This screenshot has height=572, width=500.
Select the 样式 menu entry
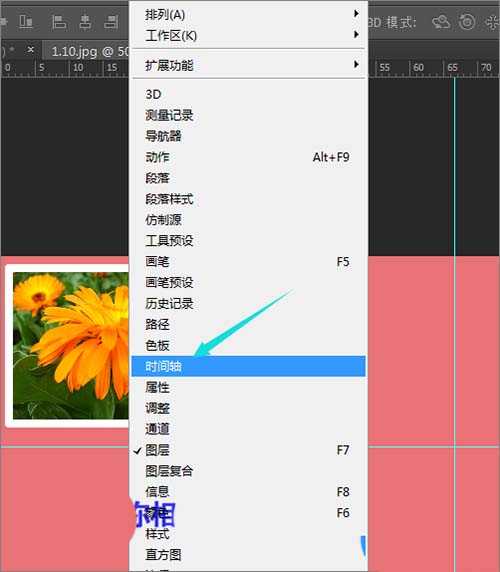click(248, 534)
